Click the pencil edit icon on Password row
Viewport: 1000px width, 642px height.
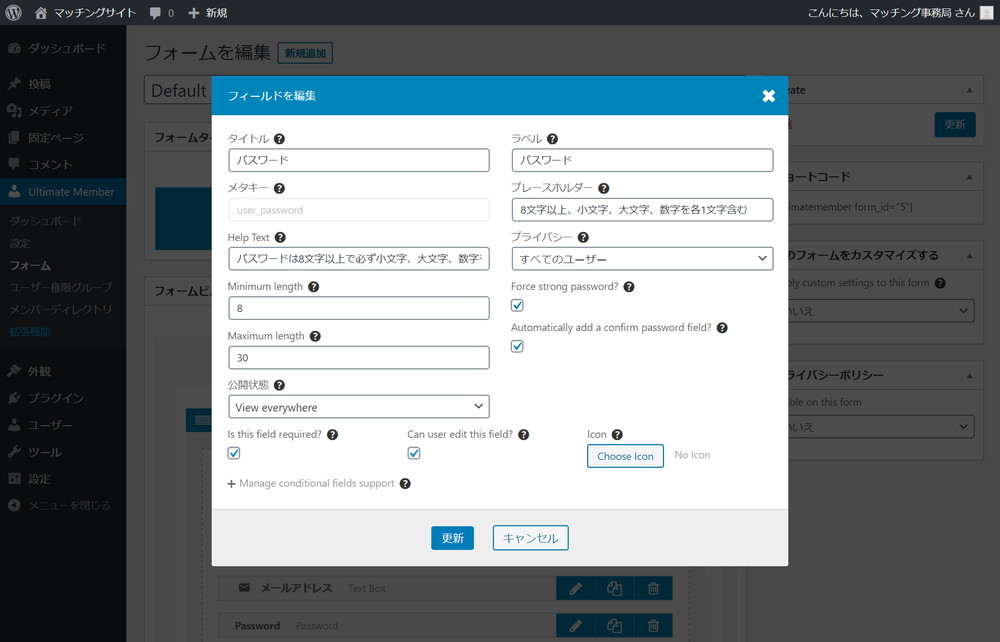(575, 626)
